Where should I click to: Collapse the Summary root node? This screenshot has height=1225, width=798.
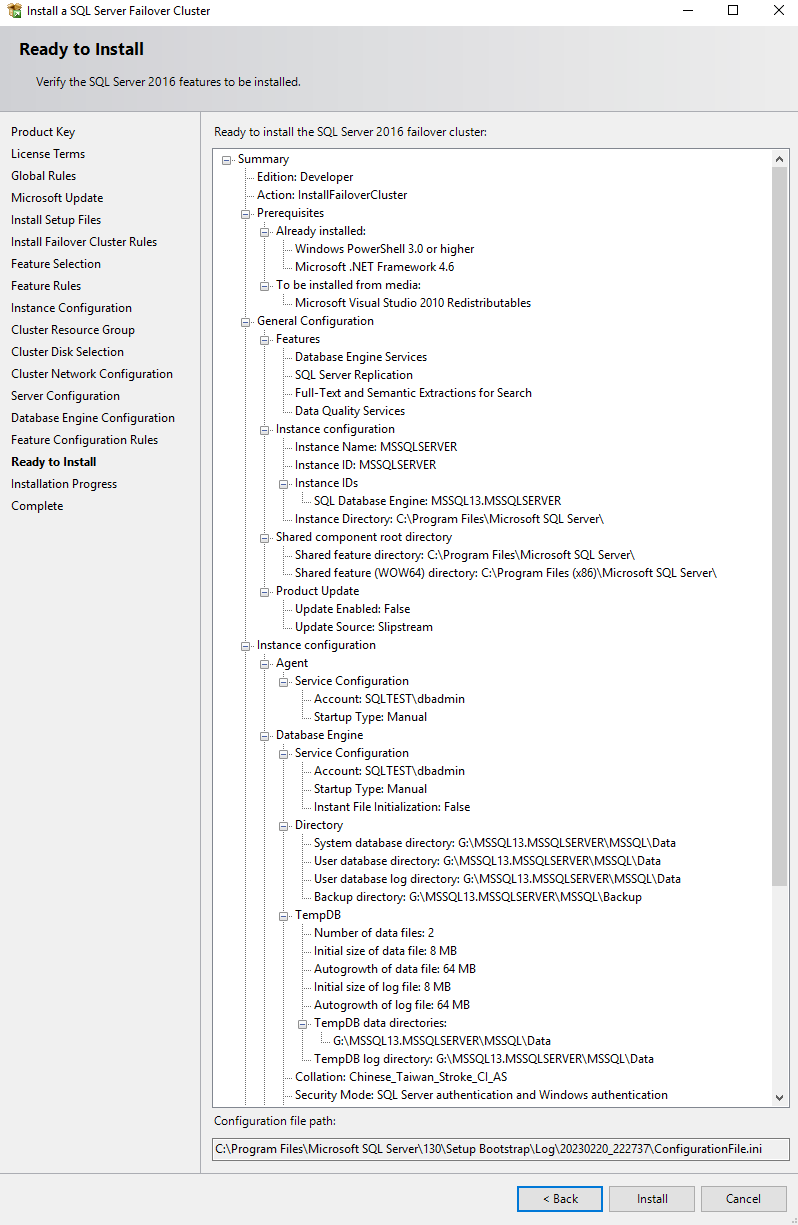pyautogui.click(x=227, y=159)
